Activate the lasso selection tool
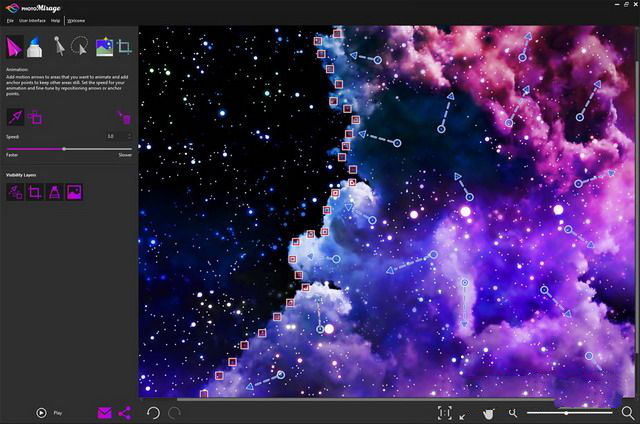The image size is (640, 424). pyautogui.click(x=80, y=46)
